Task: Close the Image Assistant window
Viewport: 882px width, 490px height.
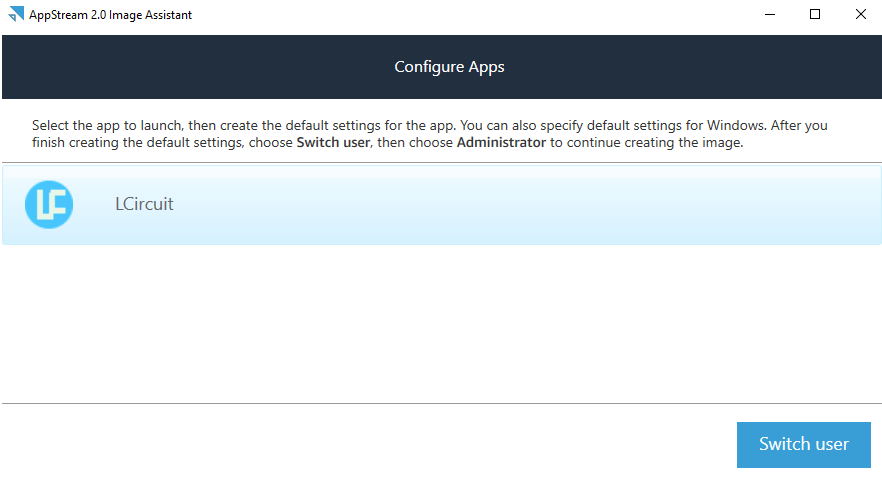Action: (x=860, y=14)
